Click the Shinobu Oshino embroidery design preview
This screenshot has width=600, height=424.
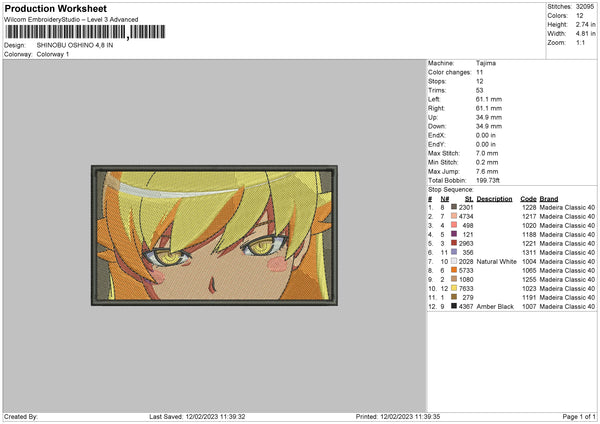pos(214,235)
